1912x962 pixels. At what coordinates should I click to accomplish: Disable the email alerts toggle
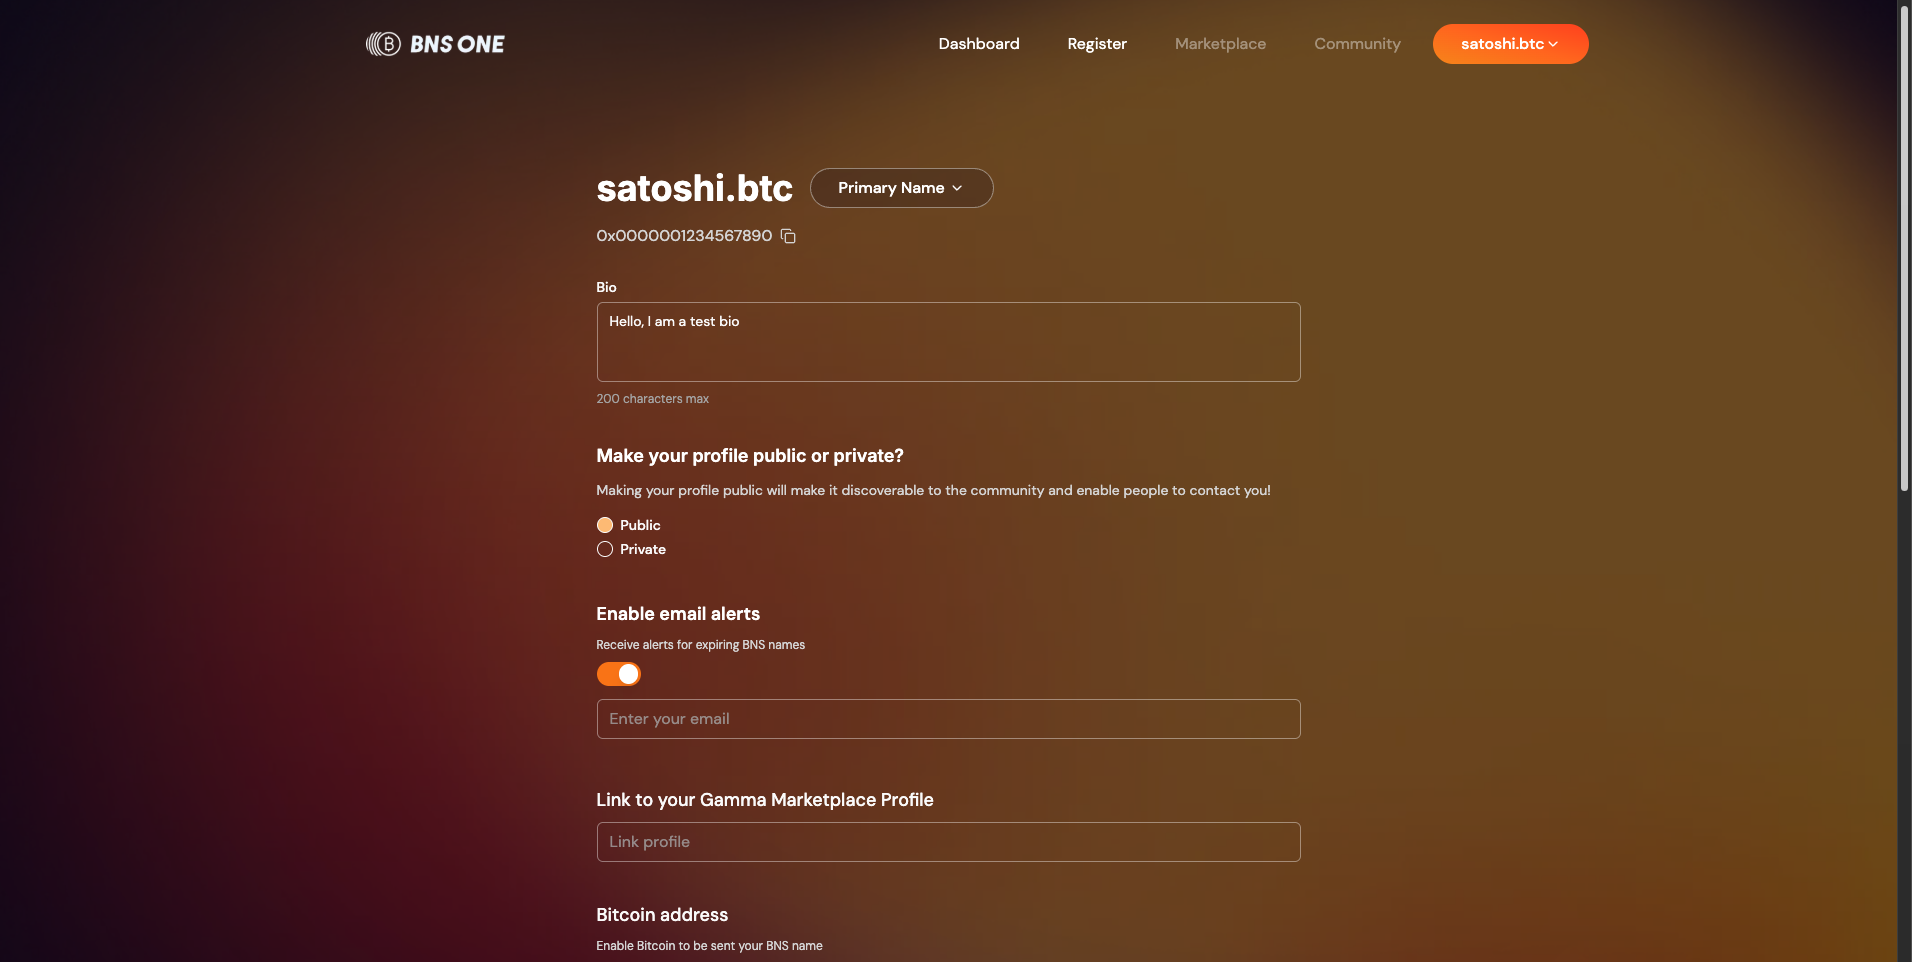tap(618, 674)
